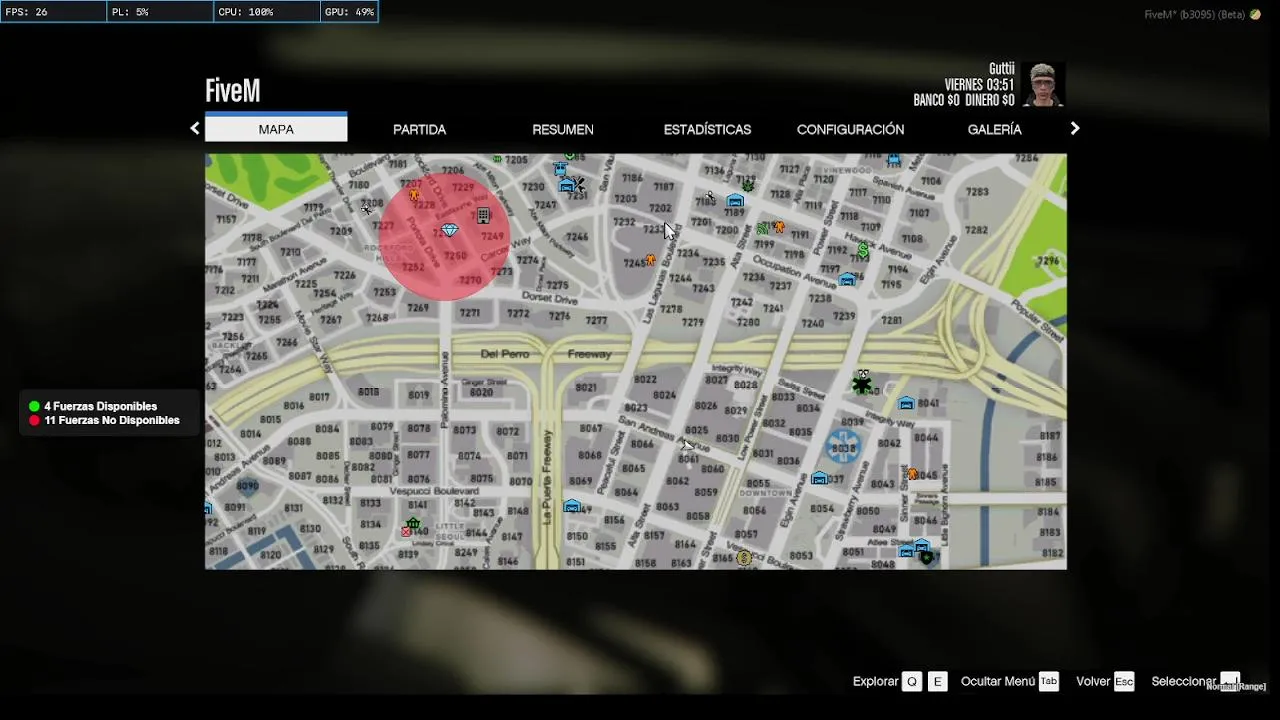Select the blue garage blip on Occupation Avenue
1280x720 pixels.
(847, 279)
